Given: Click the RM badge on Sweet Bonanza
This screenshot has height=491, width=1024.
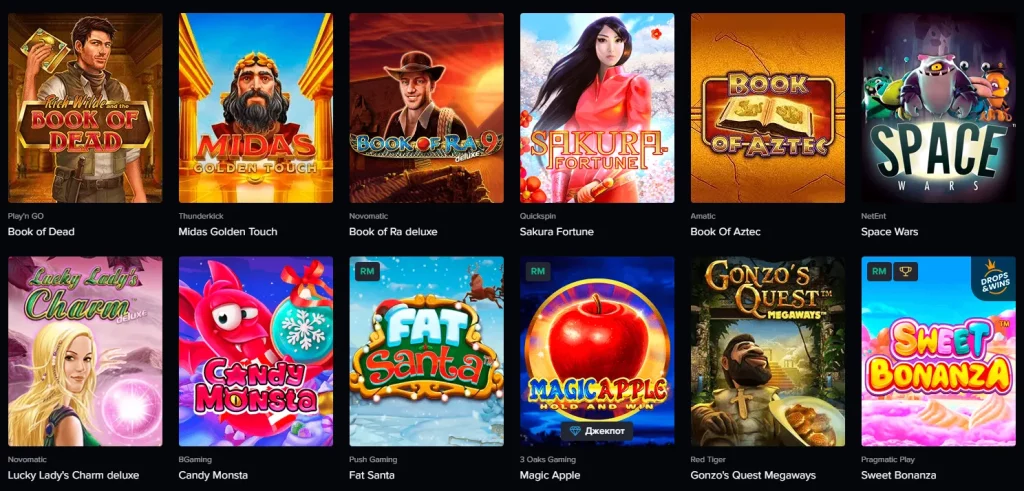Looking at the screenshot, I should point(878,272).
